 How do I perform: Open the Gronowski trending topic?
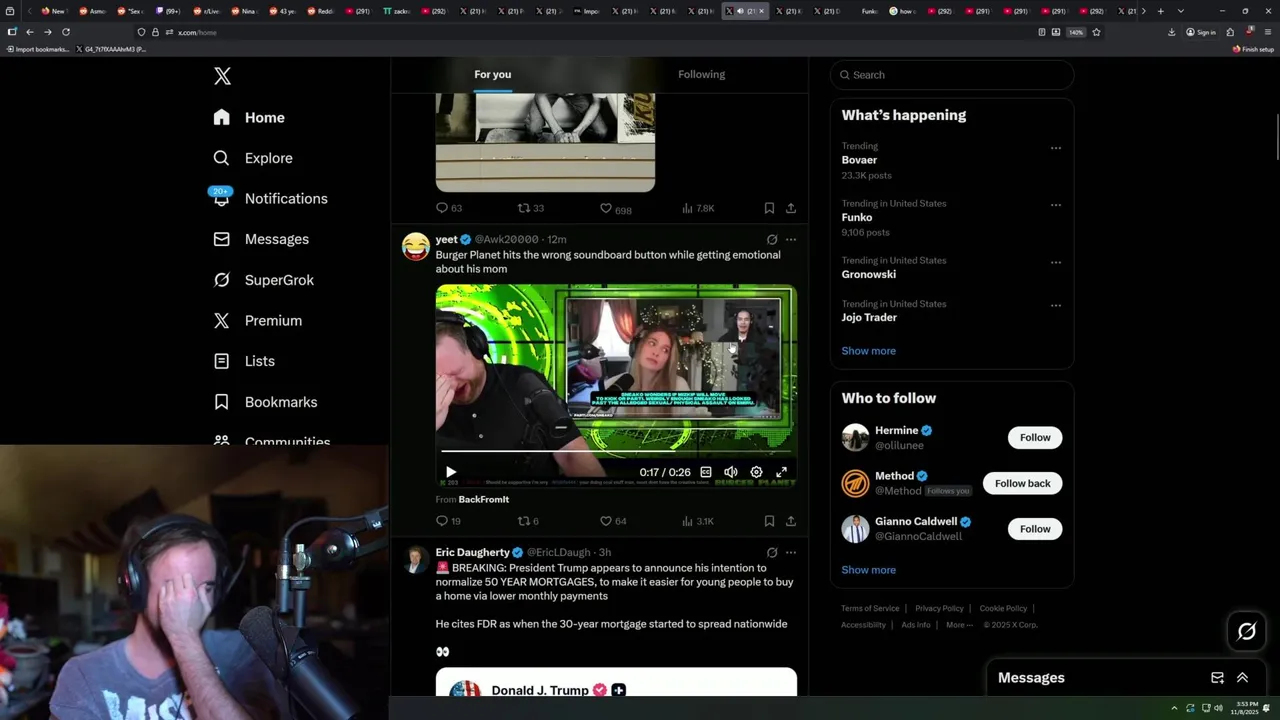(868, 274)
